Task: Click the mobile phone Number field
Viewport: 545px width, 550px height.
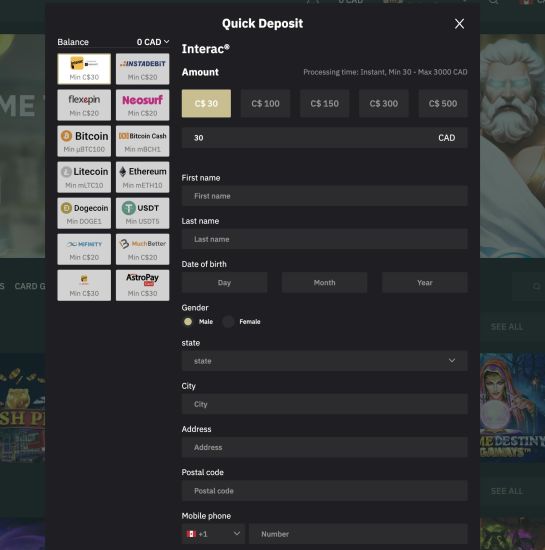Action: (358, 534)
